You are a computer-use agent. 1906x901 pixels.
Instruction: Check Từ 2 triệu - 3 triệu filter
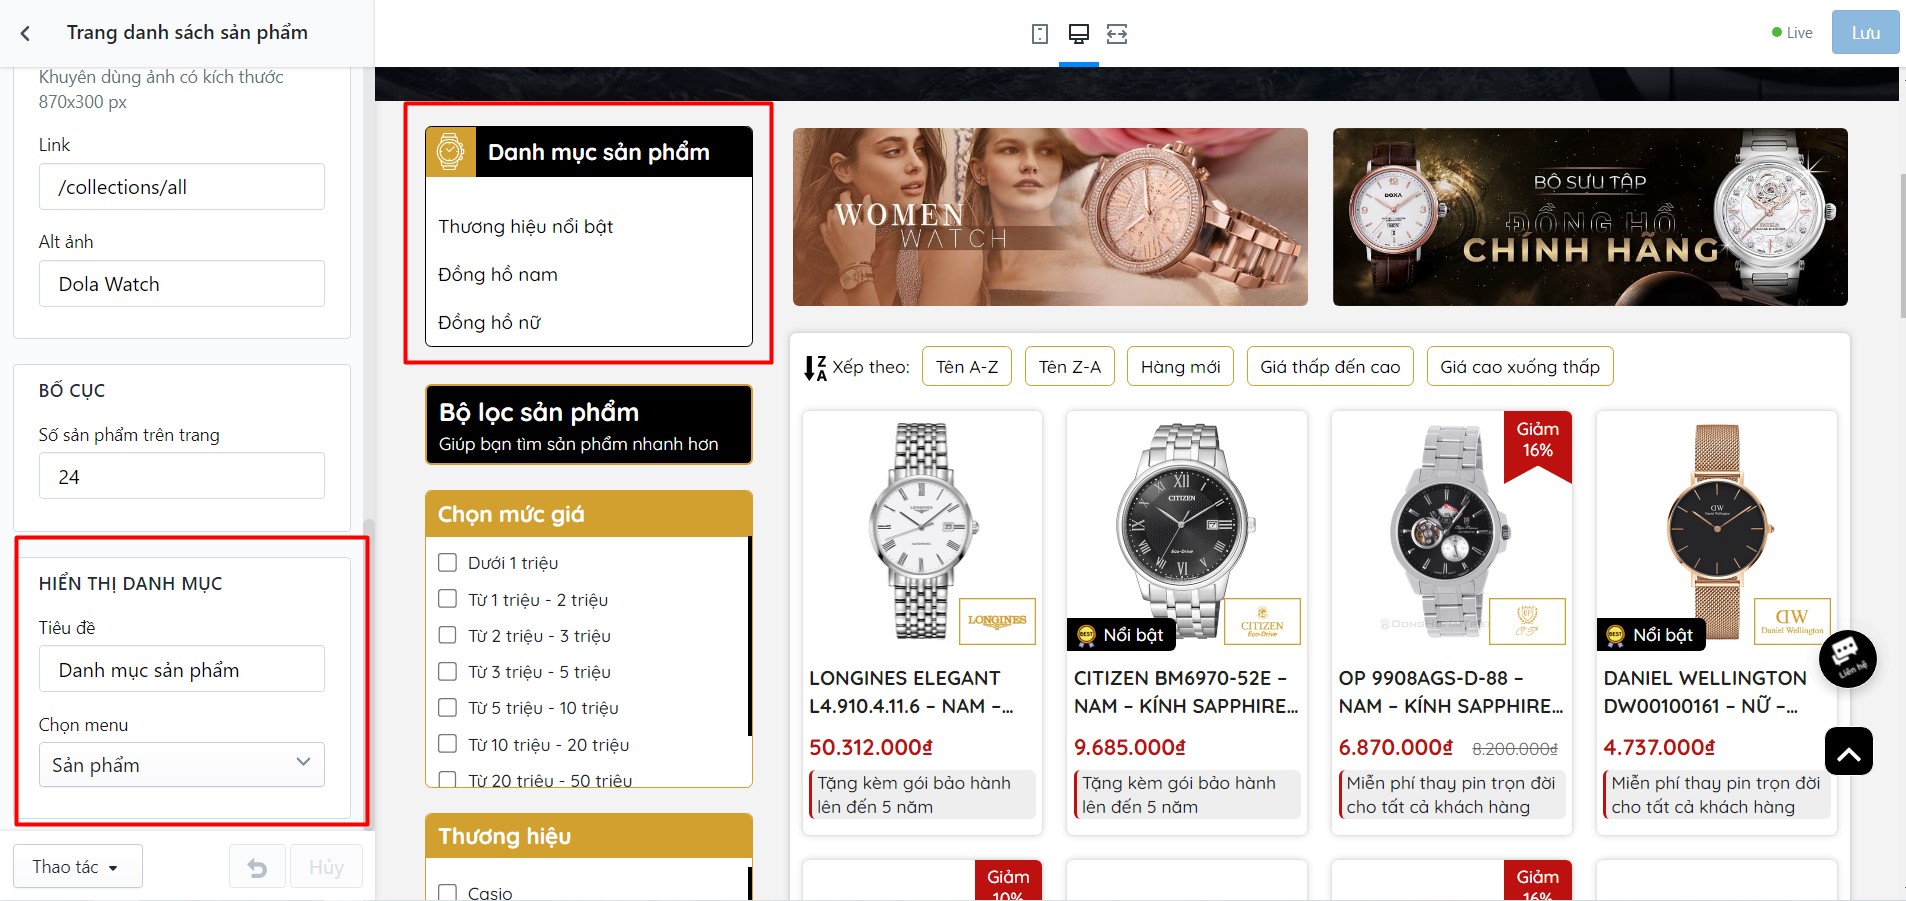coord(448,635)
